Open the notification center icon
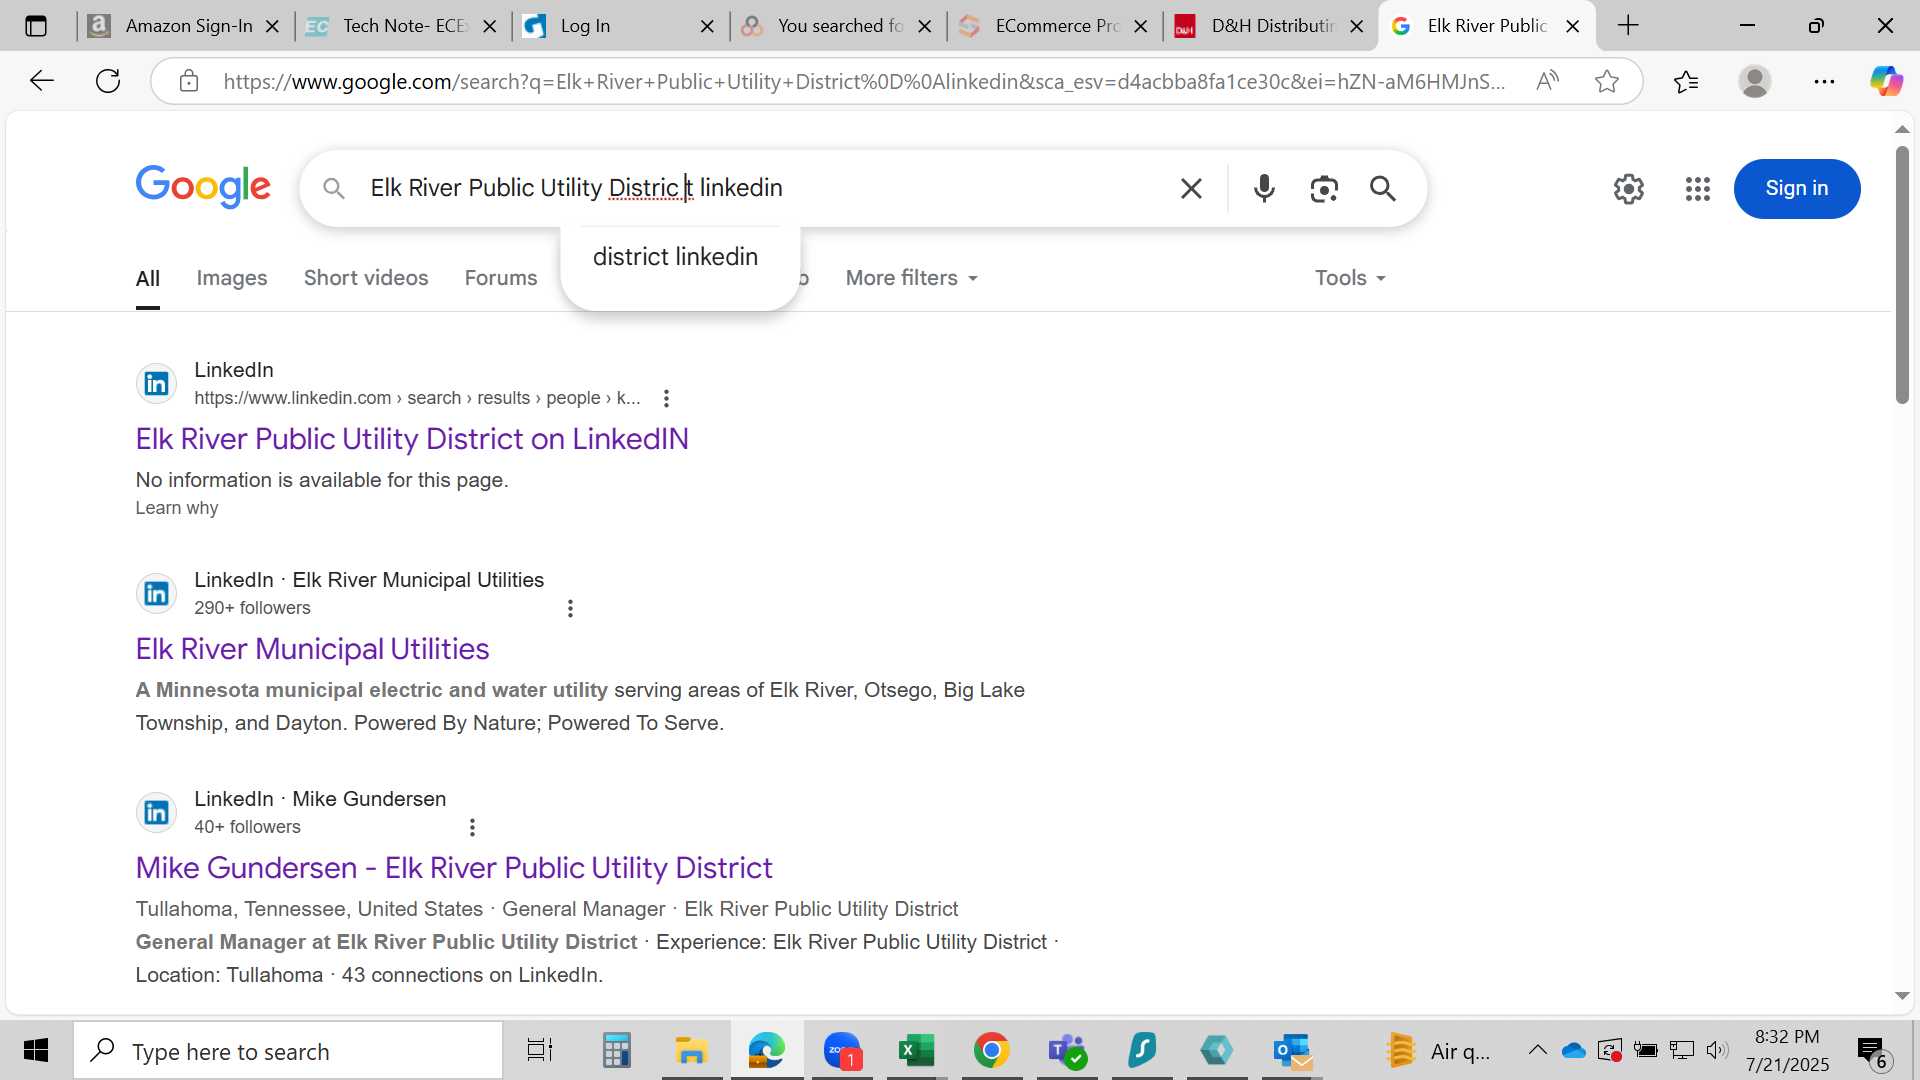The height and width of the screenshot is (1080, 1920). coord(1872,1051)
